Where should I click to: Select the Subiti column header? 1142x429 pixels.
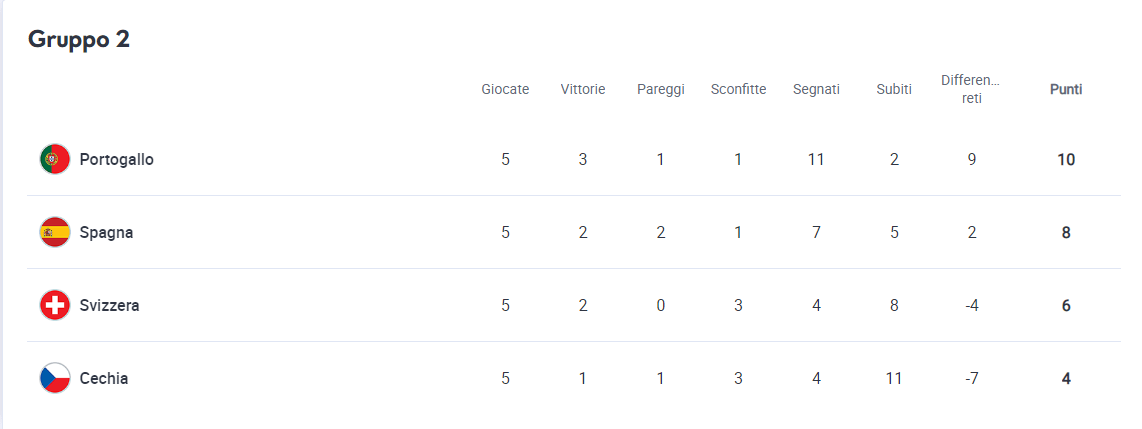pos(894,90)
